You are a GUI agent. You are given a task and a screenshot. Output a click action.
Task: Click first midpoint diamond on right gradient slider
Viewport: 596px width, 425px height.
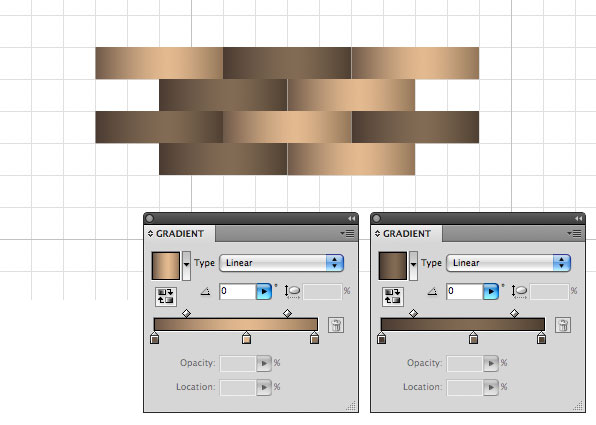[x=413, y=313]
